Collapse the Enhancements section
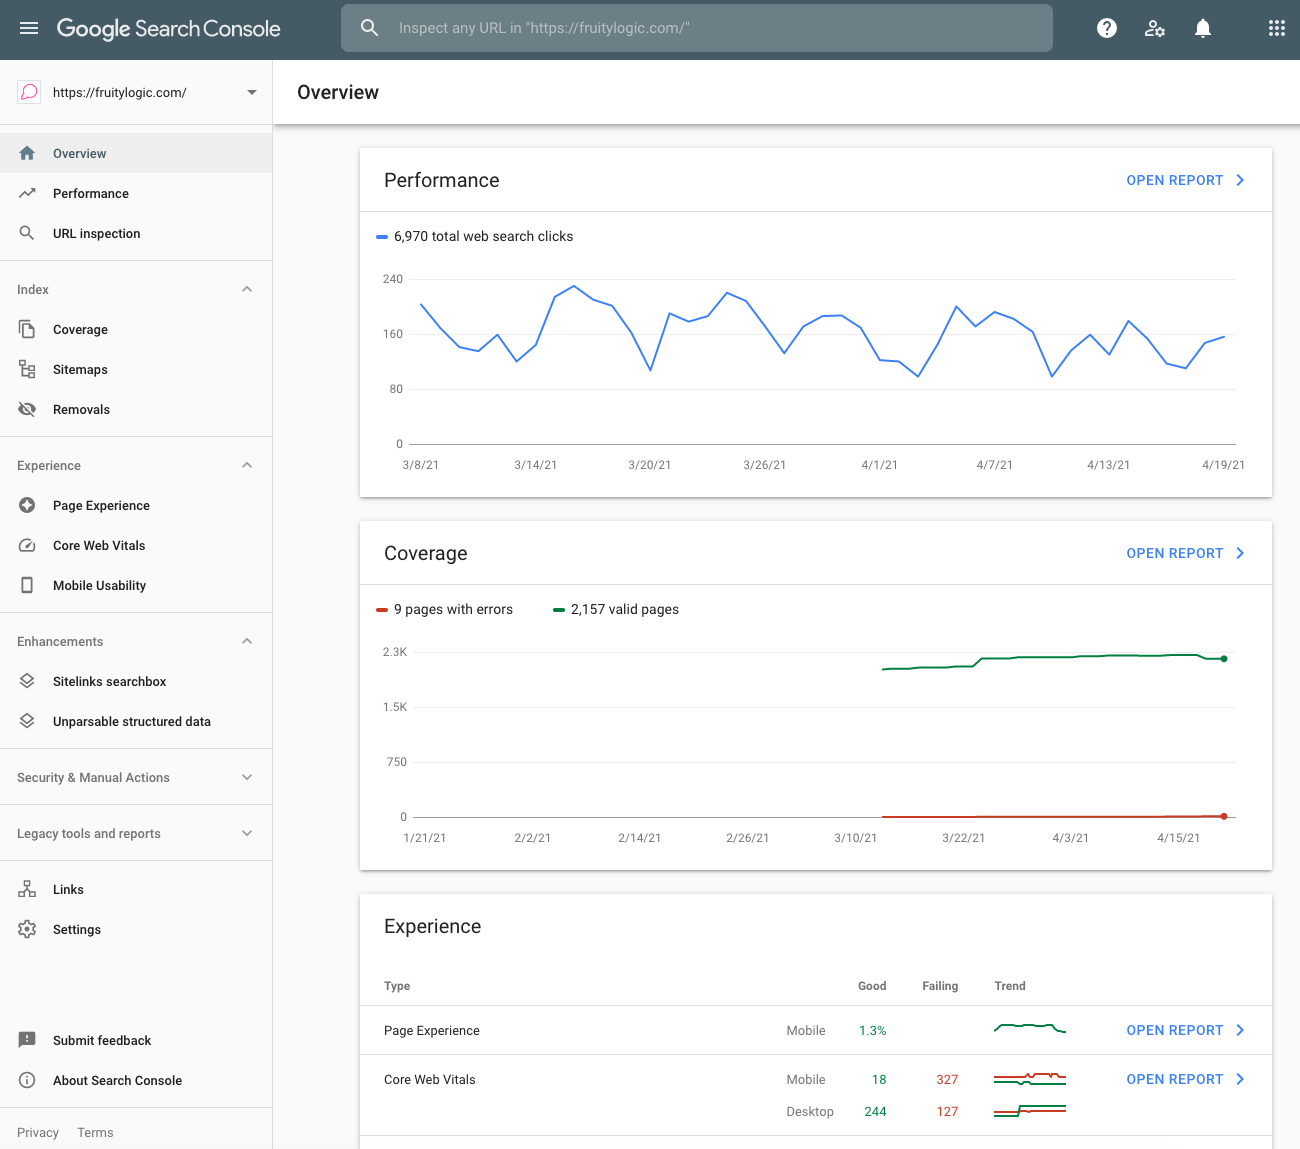The height and width of the screenshot is (1149, 1300). click(247, 641)
